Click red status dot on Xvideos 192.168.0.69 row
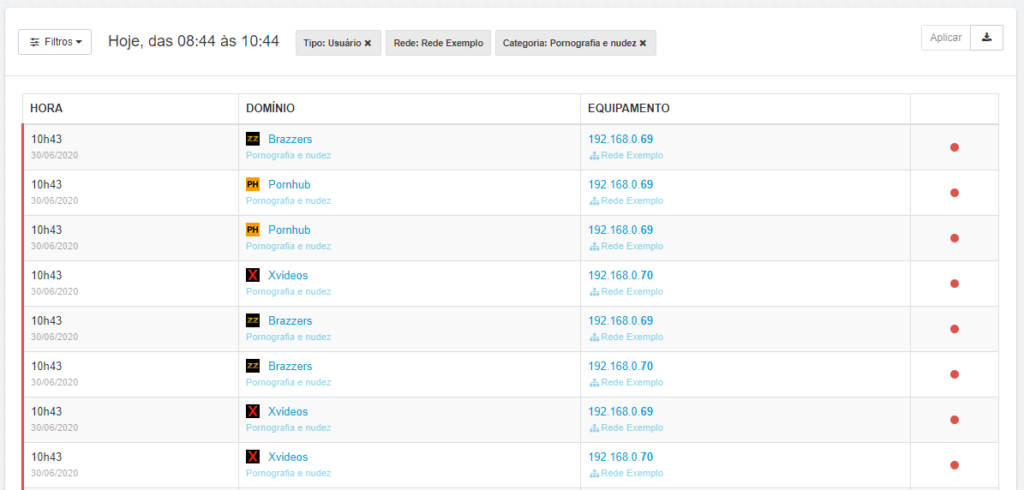 pos(954,419)
